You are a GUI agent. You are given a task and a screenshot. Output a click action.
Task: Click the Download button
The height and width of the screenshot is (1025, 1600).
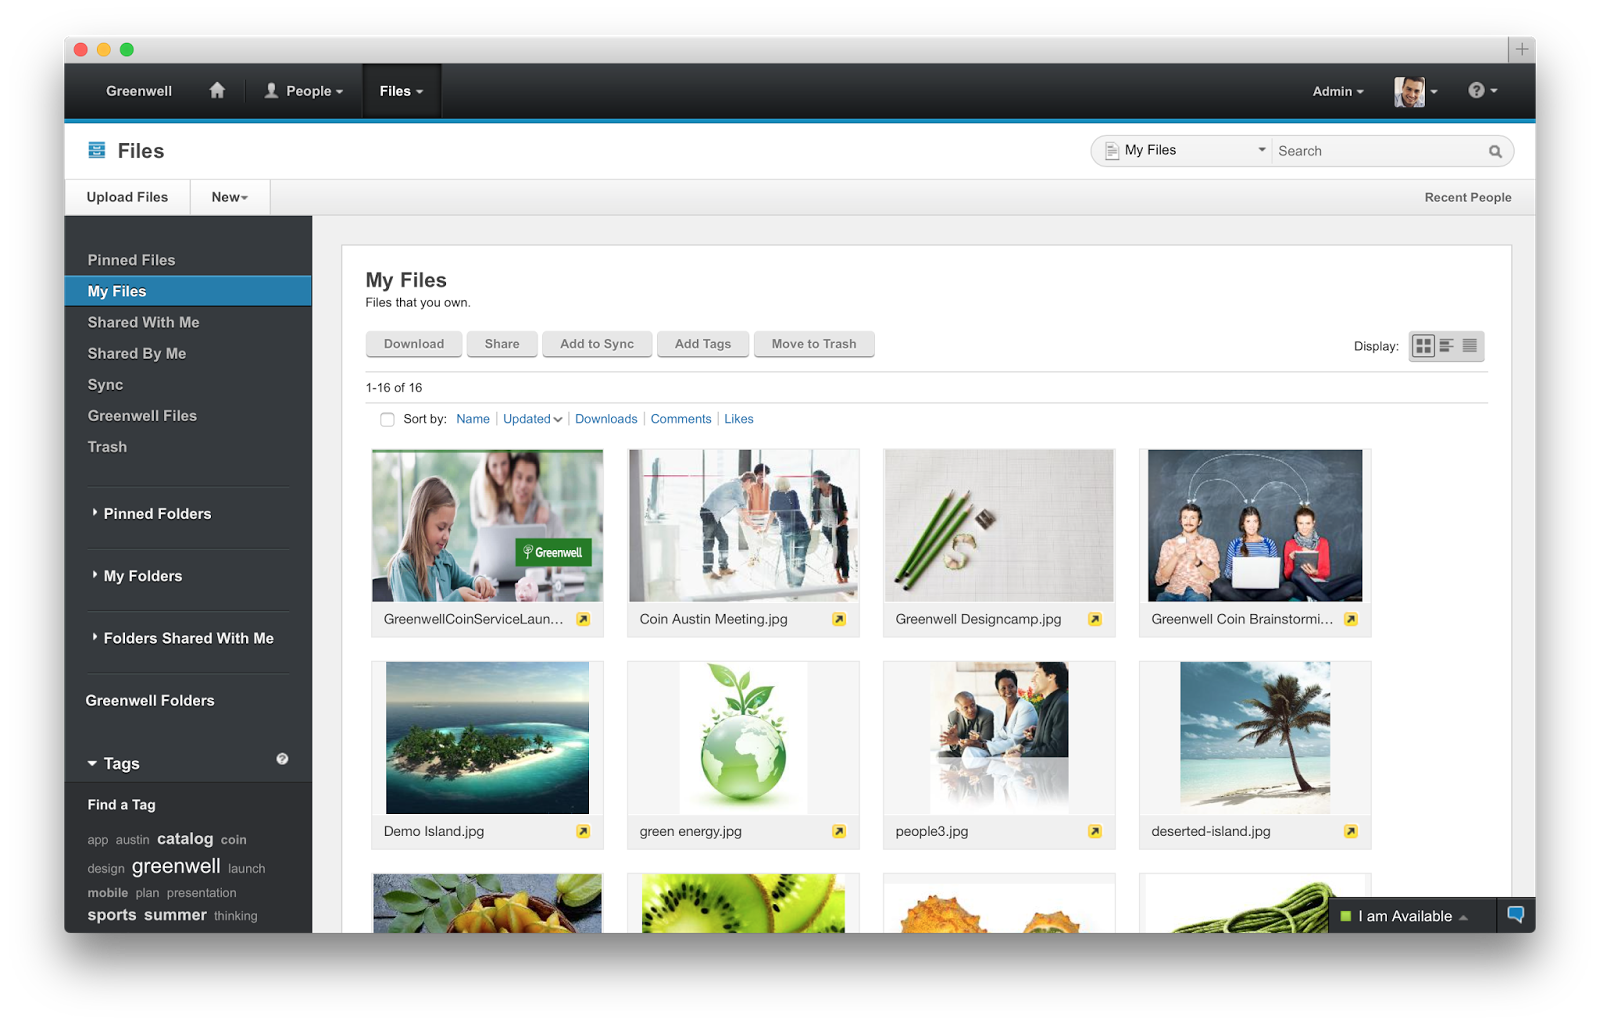pos(414,344)
